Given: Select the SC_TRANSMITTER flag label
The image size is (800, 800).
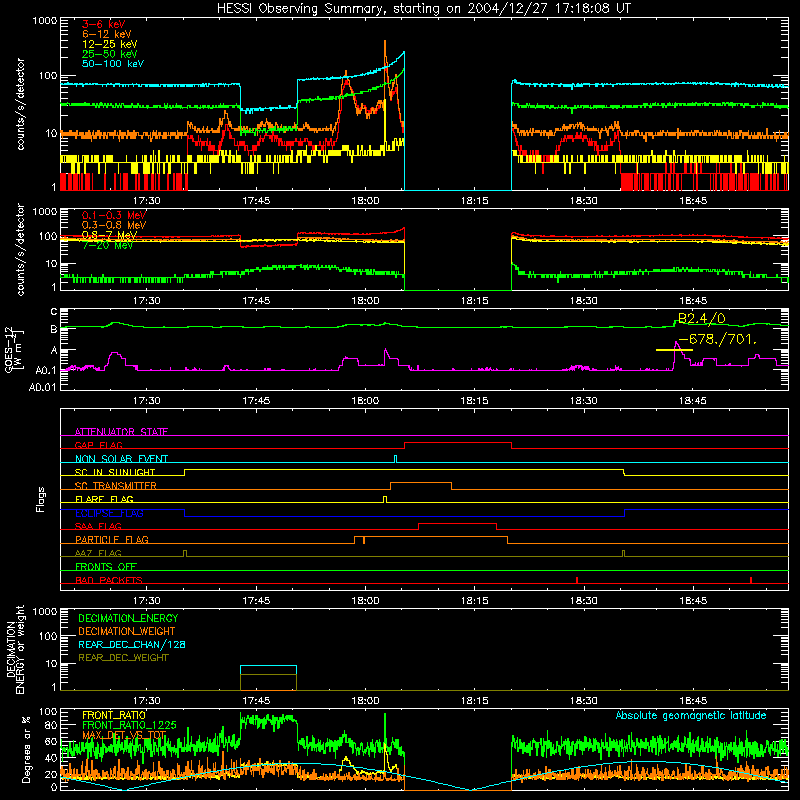Looking at the screenshot, I should (116, 486).
